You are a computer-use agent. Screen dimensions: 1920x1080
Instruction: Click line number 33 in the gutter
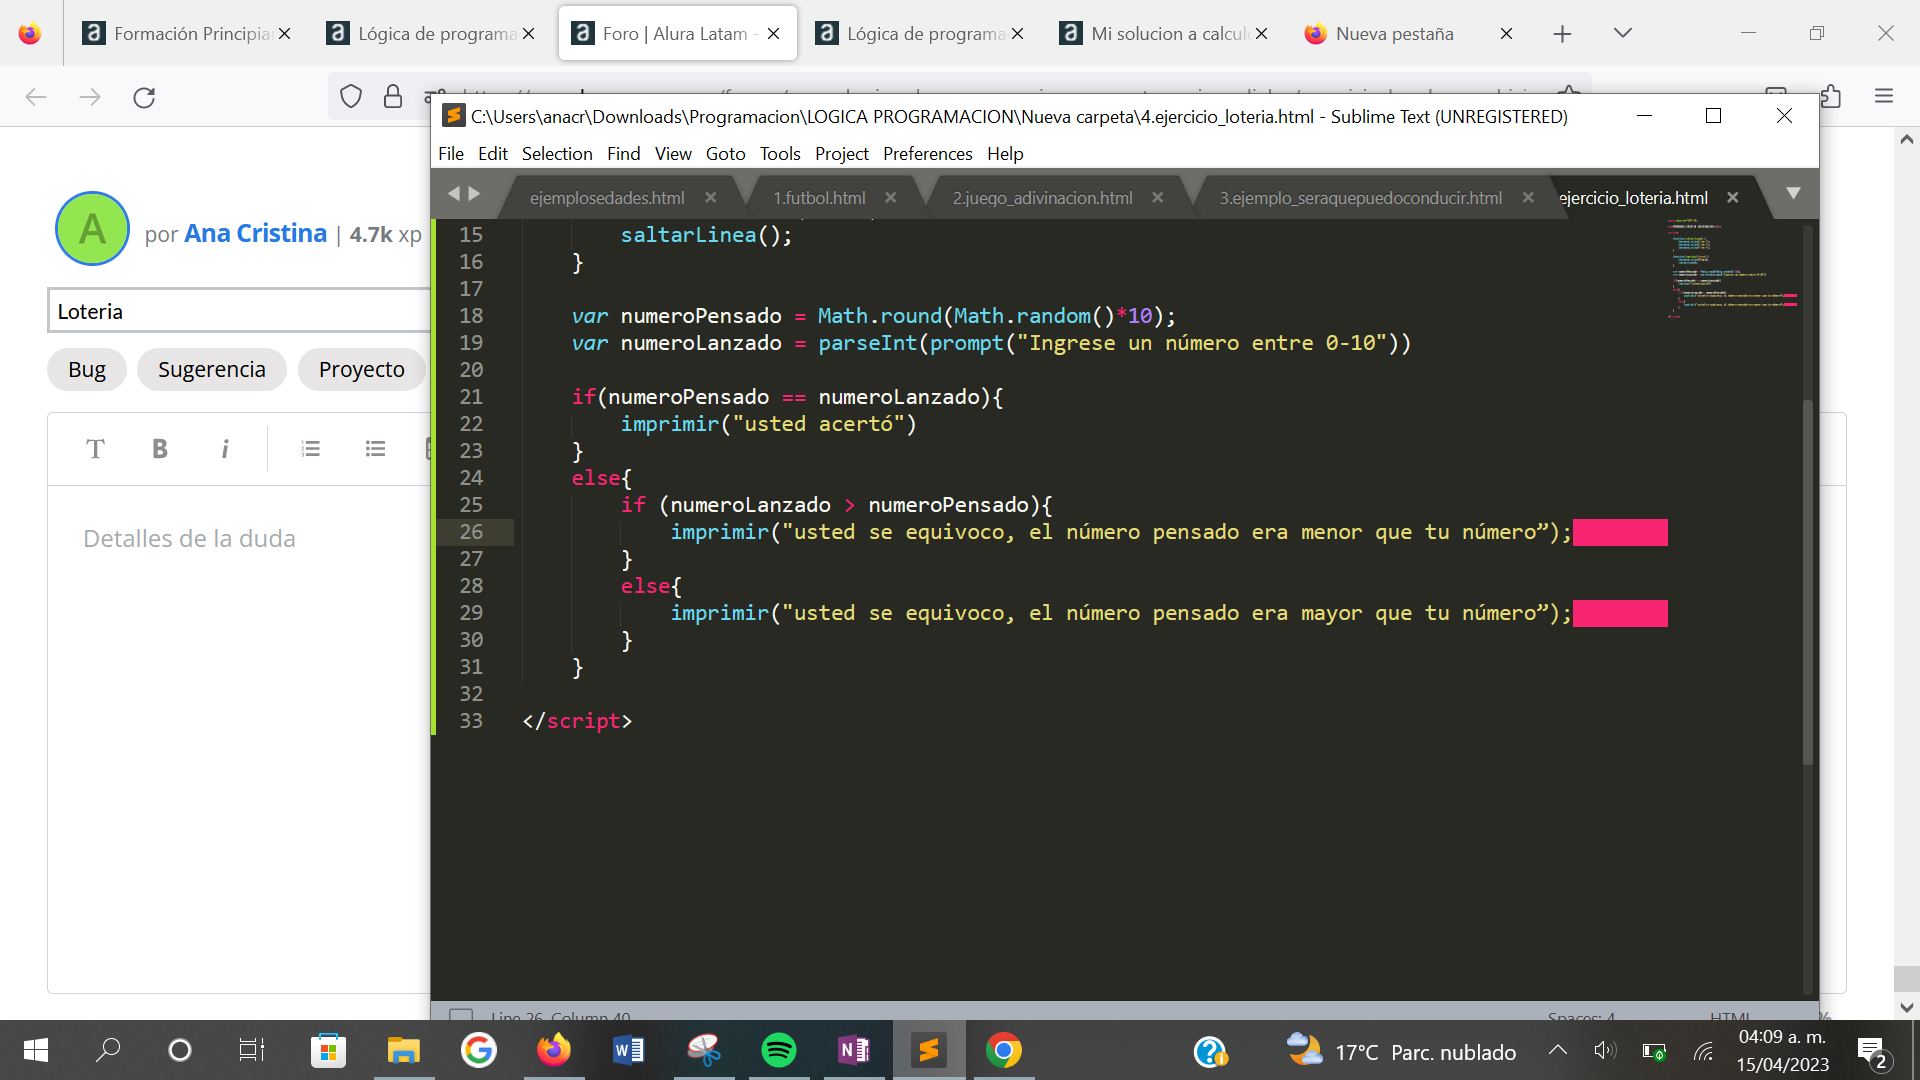point(471,721)
